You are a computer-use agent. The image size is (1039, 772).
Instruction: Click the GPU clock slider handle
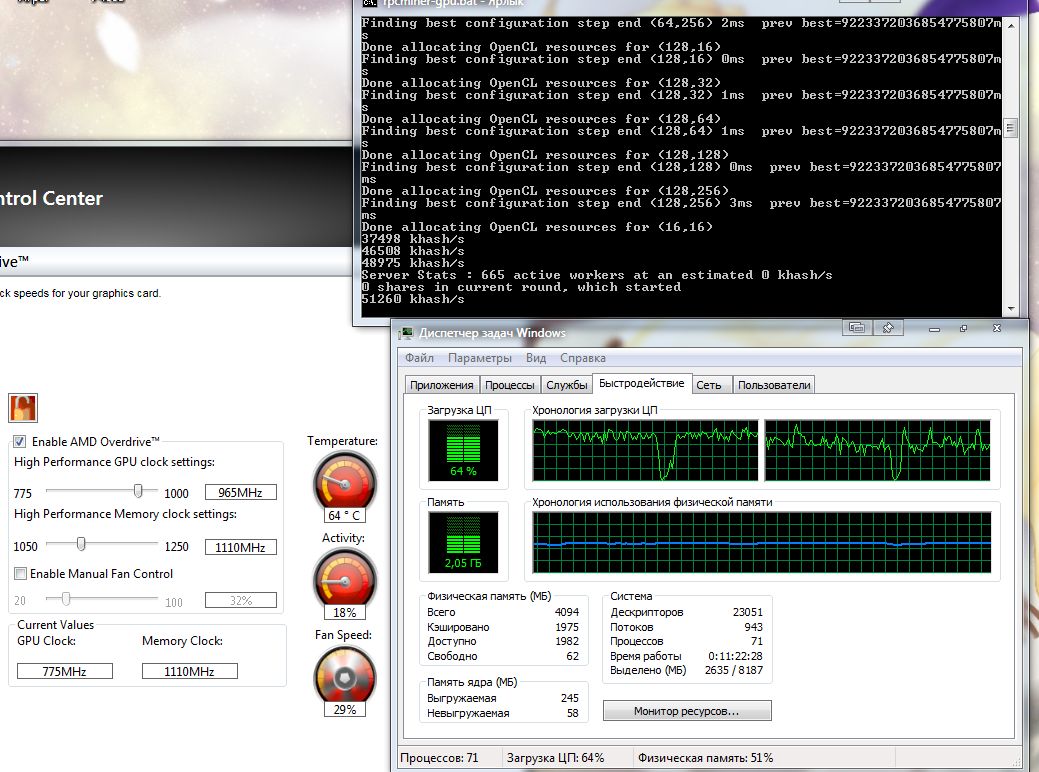click(x=138, y=491)
